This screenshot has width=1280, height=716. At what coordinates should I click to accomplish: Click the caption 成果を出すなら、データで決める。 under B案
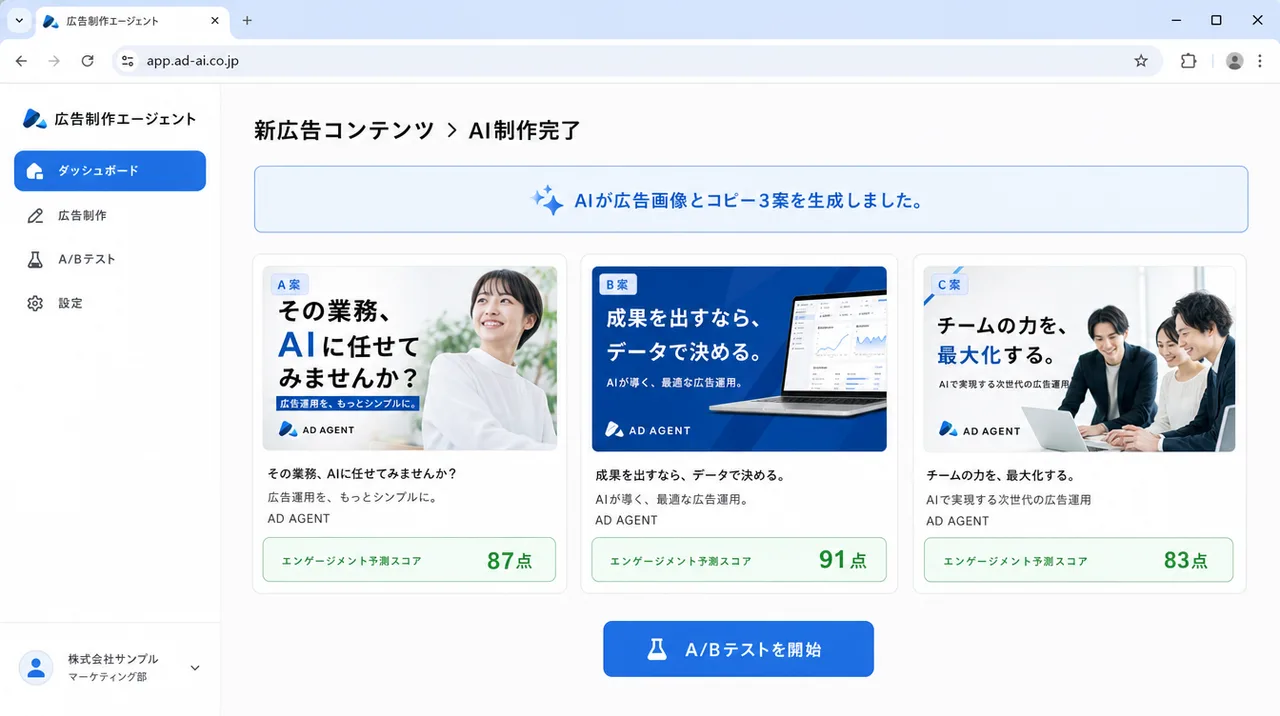(691, 475)
